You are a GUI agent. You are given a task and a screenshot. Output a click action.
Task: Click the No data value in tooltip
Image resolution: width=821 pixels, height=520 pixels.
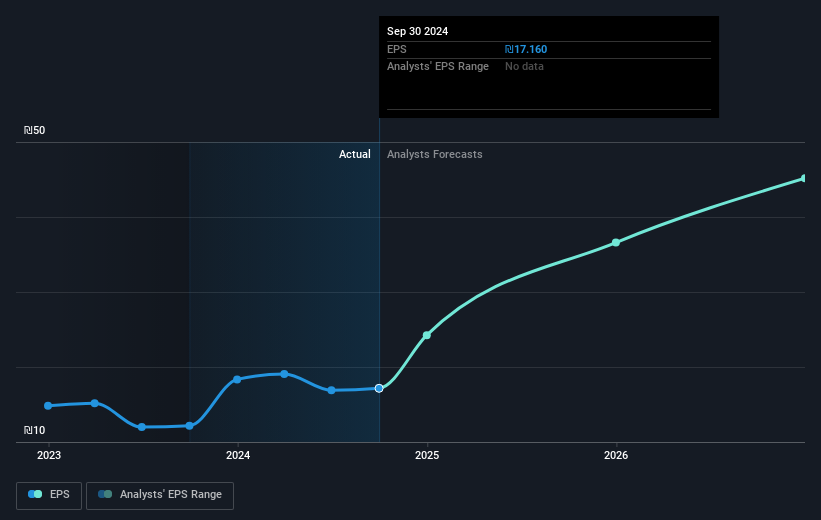tap(524, 67)
